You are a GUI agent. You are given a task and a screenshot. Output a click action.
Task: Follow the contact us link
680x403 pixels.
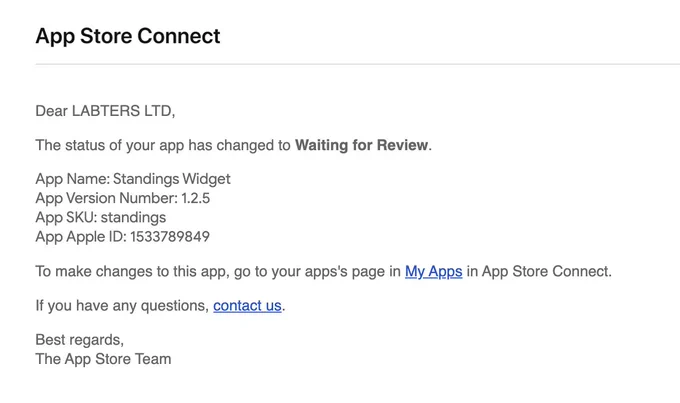point(247,306)
